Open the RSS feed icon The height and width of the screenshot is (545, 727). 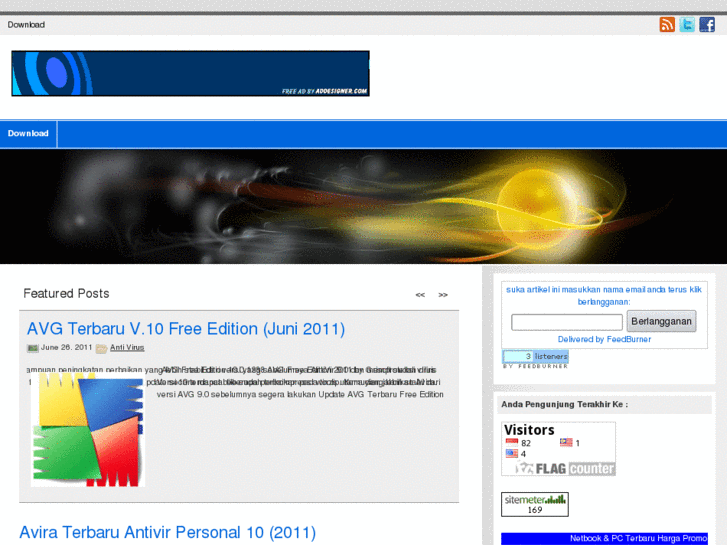(667, 25)
